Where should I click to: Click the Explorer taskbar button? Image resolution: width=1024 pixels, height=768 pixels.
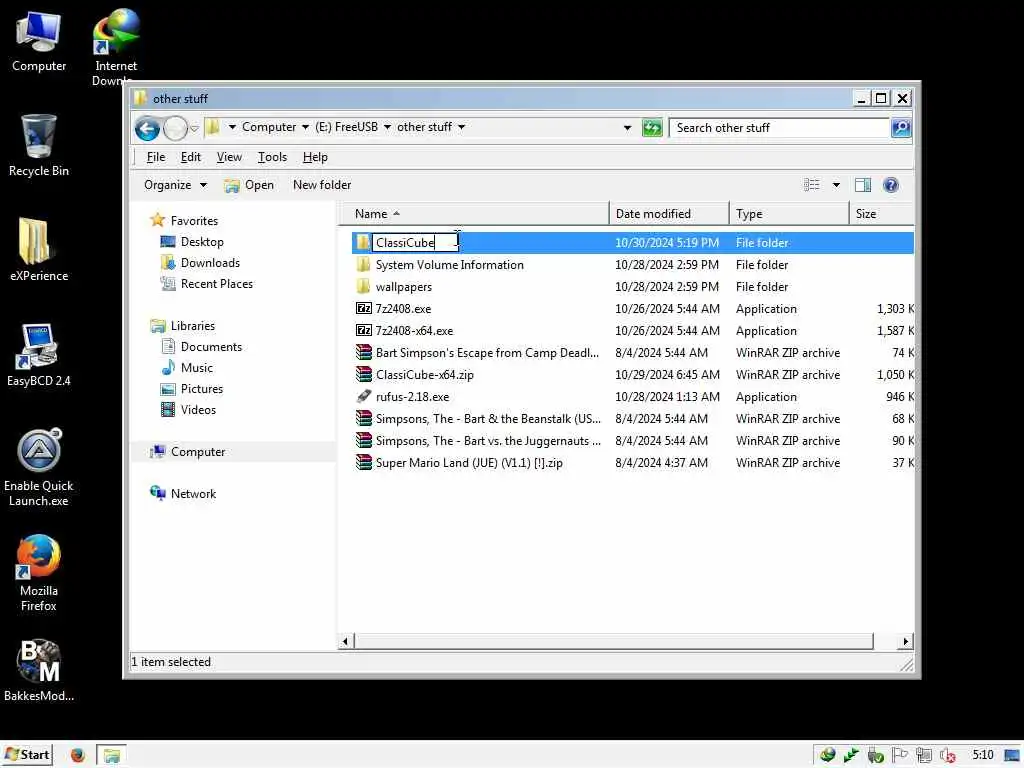[112, 755]
